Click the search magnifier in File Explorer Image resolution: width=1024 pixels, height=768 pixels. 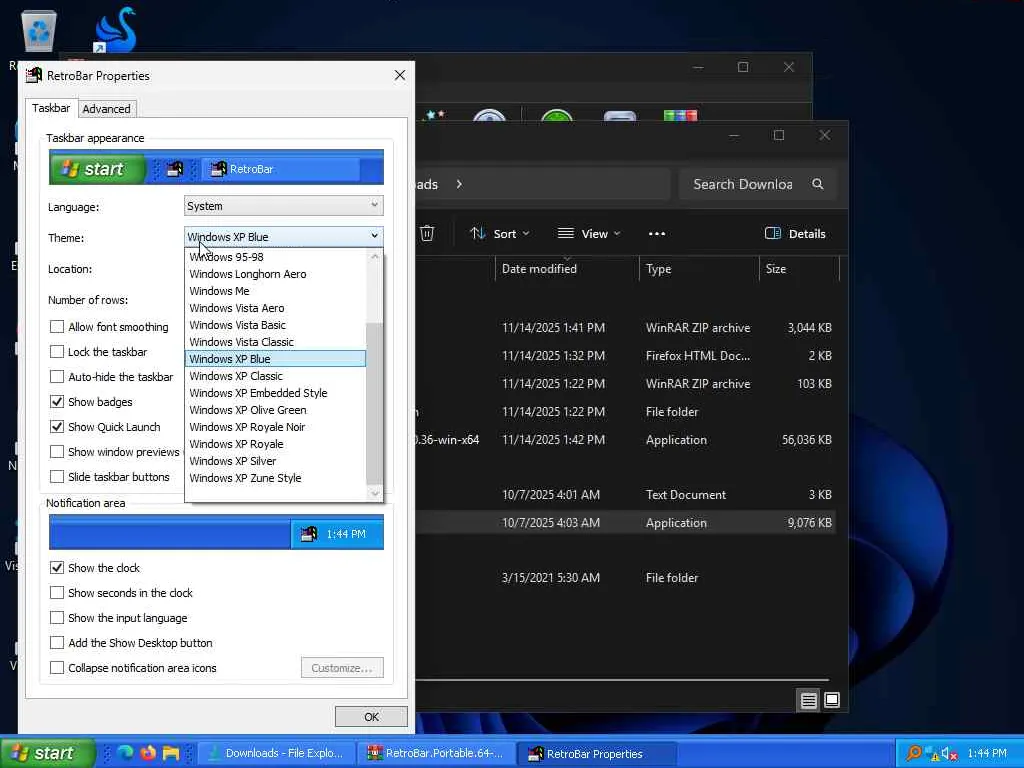coord(818,184)
